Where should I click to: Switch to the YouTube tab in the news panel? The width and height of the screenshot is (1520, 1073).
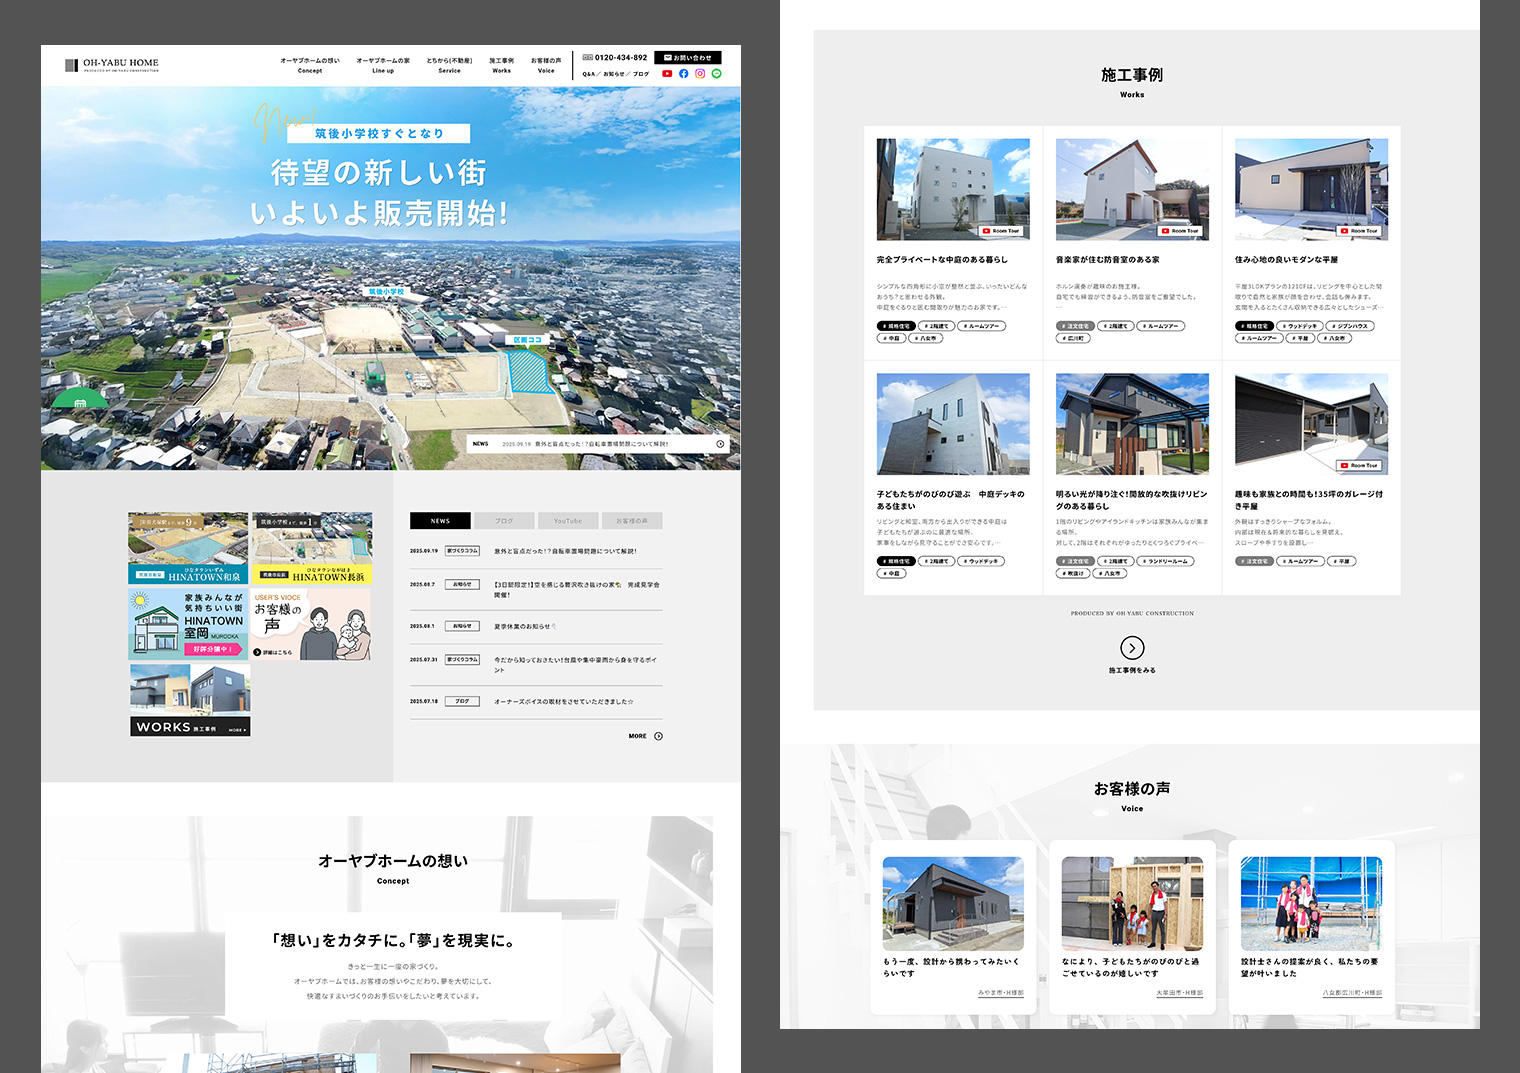[567, 521]
